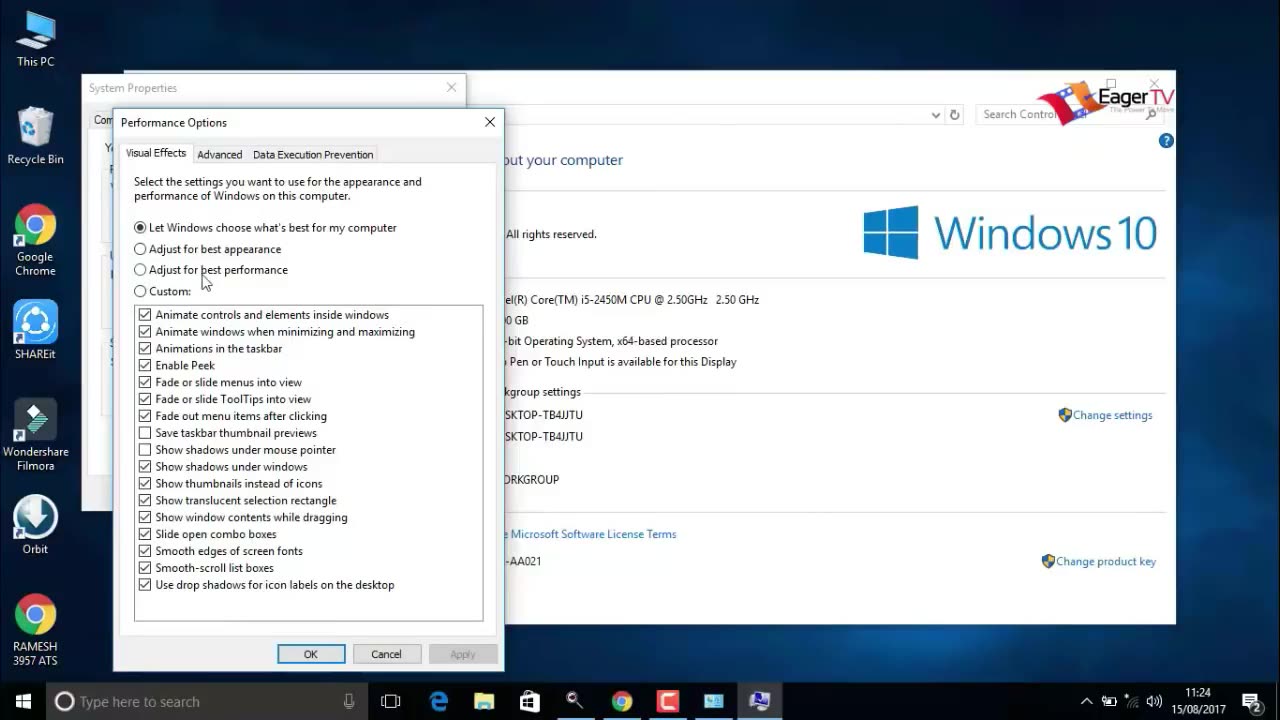Close the Performance Options dialog
The image size is (1280, 720).
pyautogui.click(x=490, y=122)
